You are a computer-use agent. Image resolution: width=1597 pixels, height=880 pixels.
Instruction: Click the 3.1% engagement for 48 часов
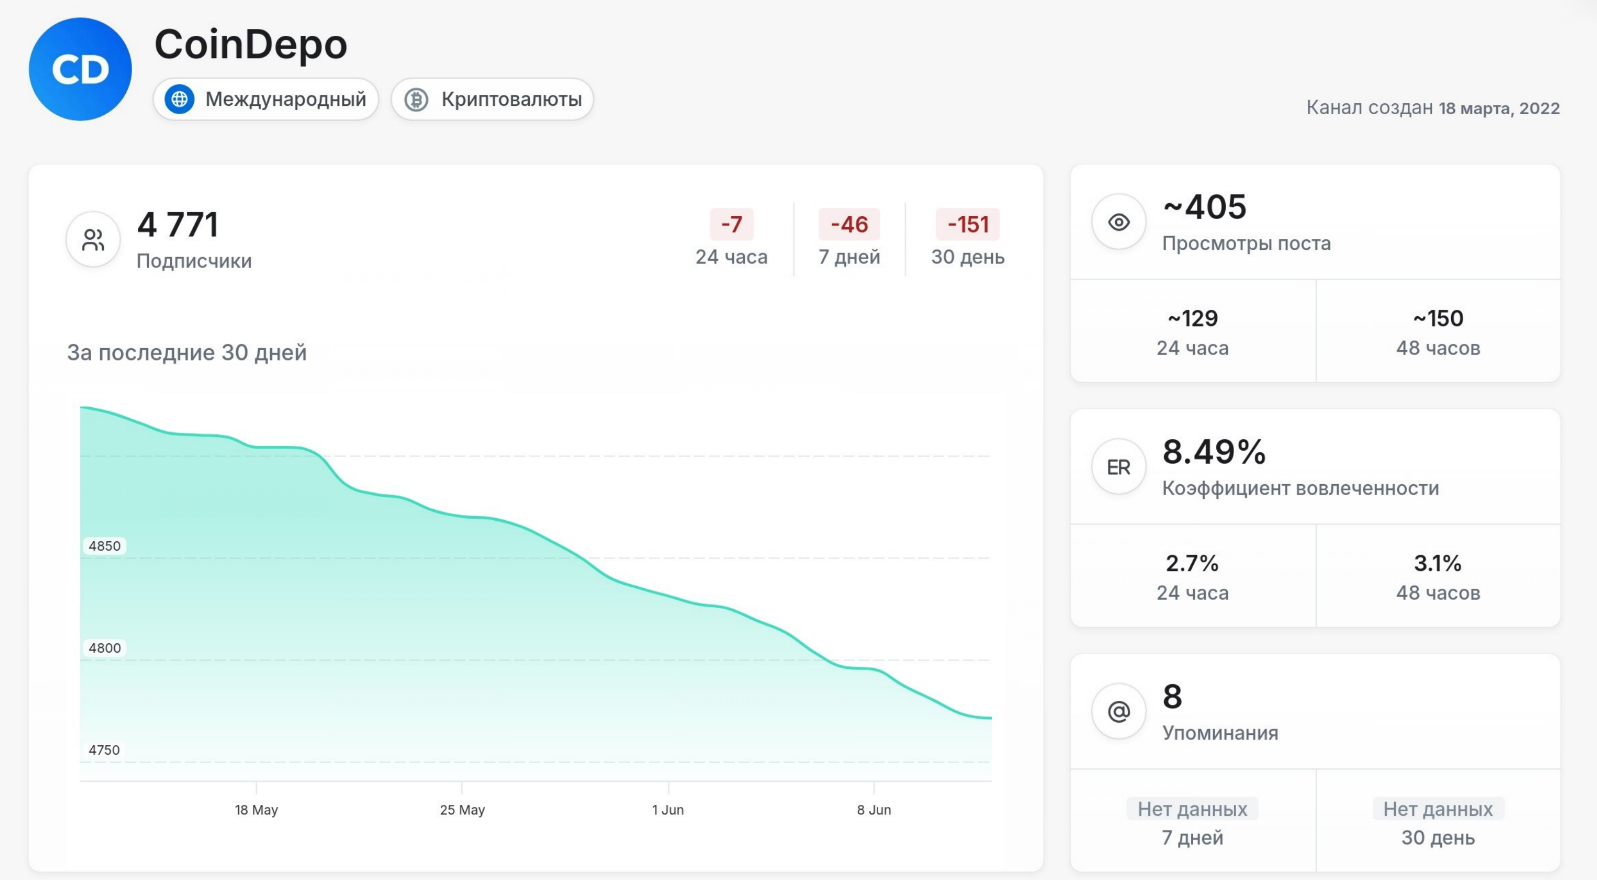click(x=1438, y=577)
